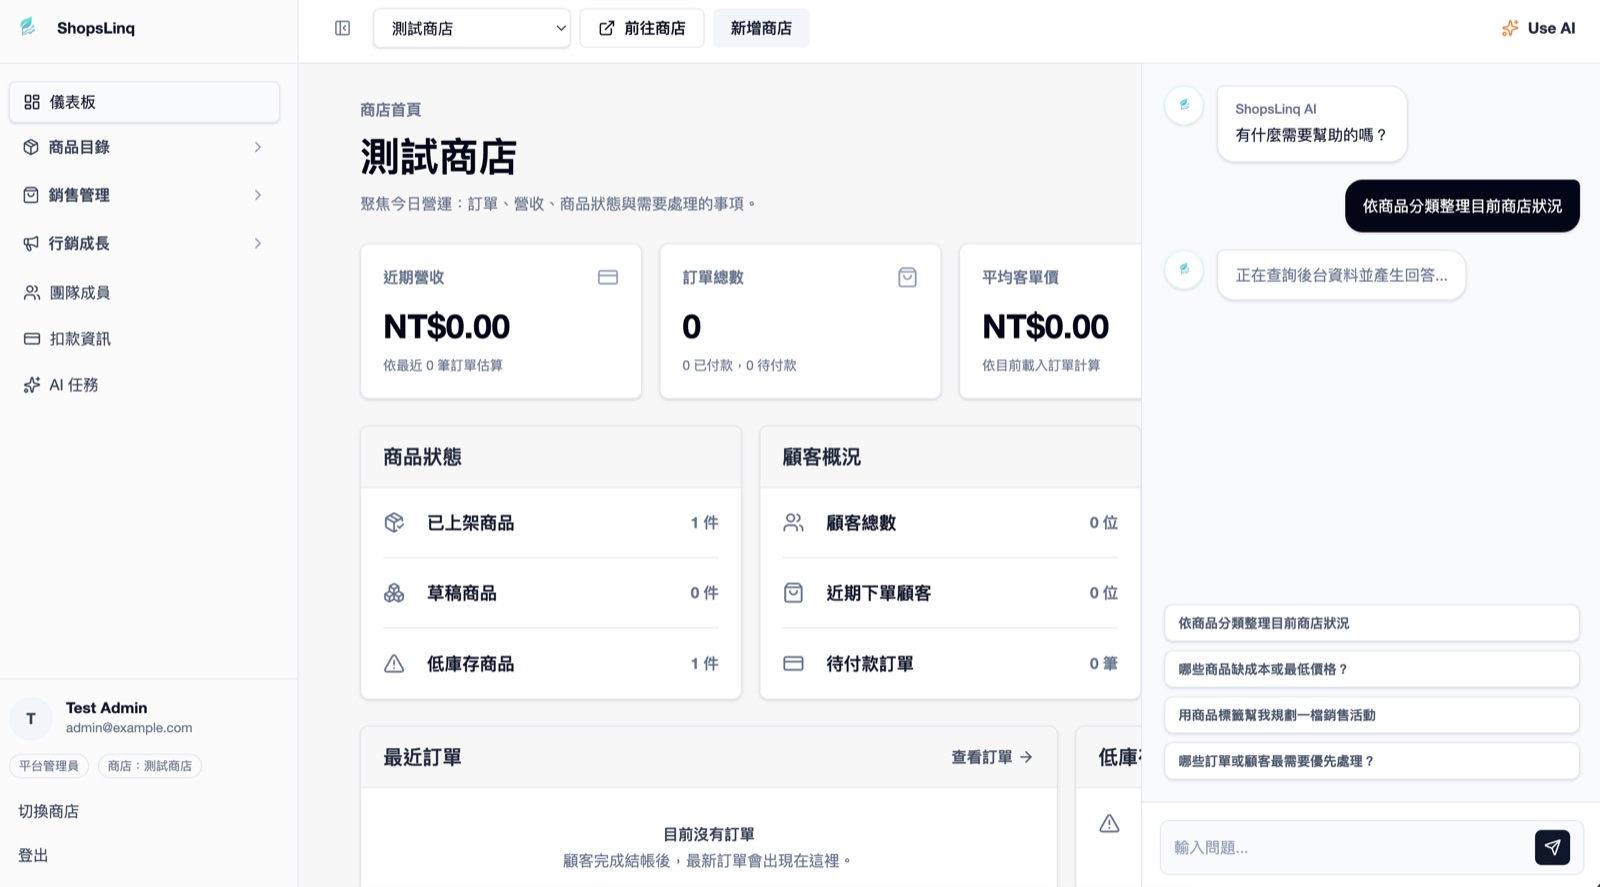Viewport: 1600px width, 887px height.
Task: Click the bag icon in 訂單總數 card
Action: coord(907,277)
